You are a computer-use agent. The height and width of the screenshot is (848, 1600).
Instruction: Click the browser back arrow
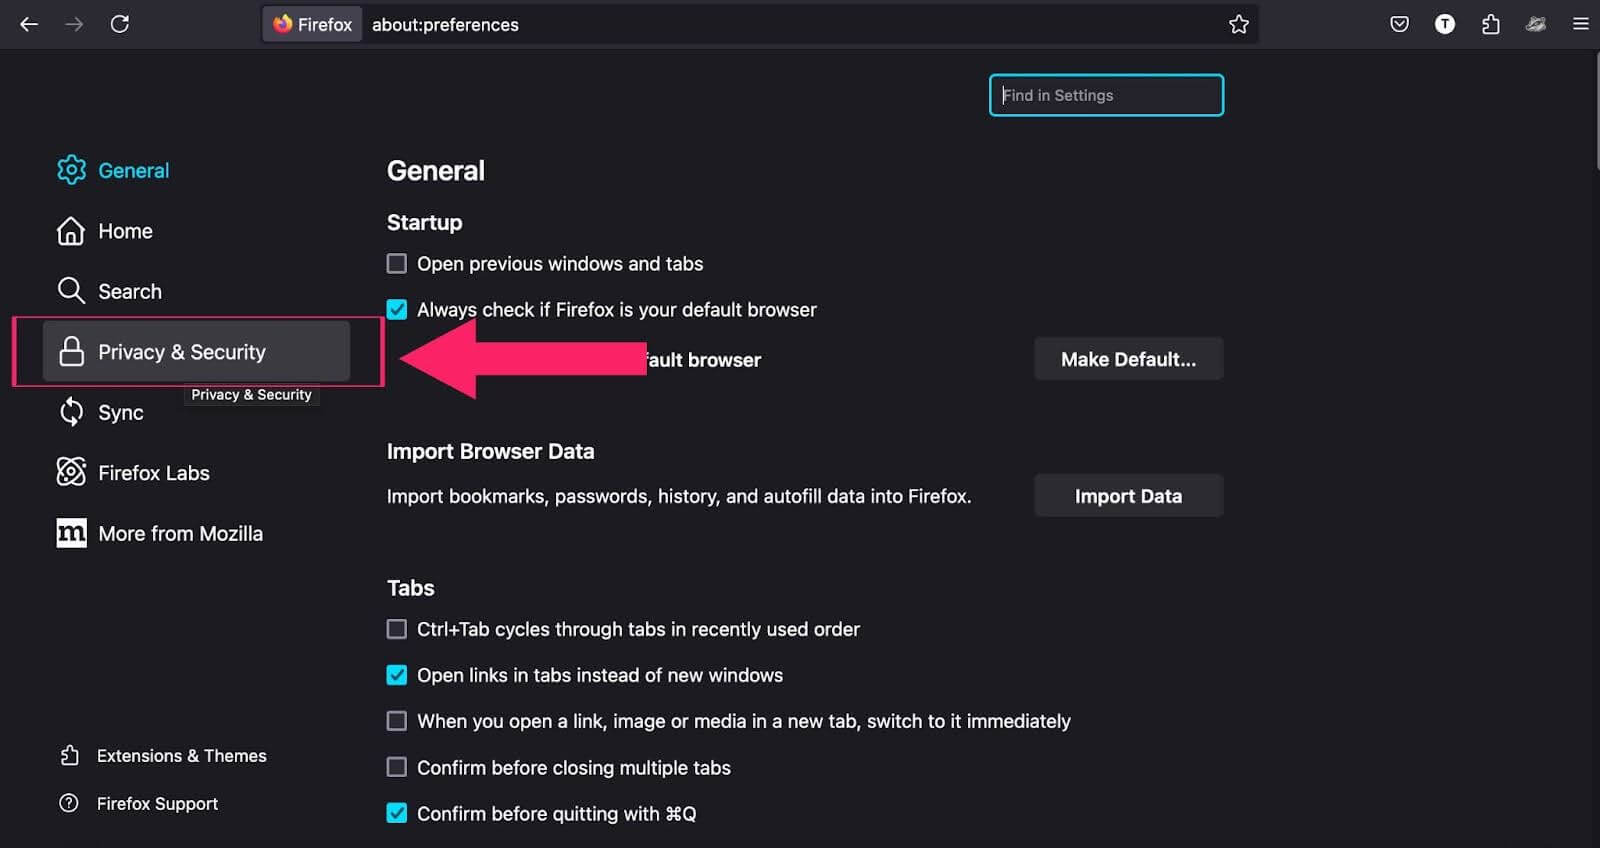point(29,24)
